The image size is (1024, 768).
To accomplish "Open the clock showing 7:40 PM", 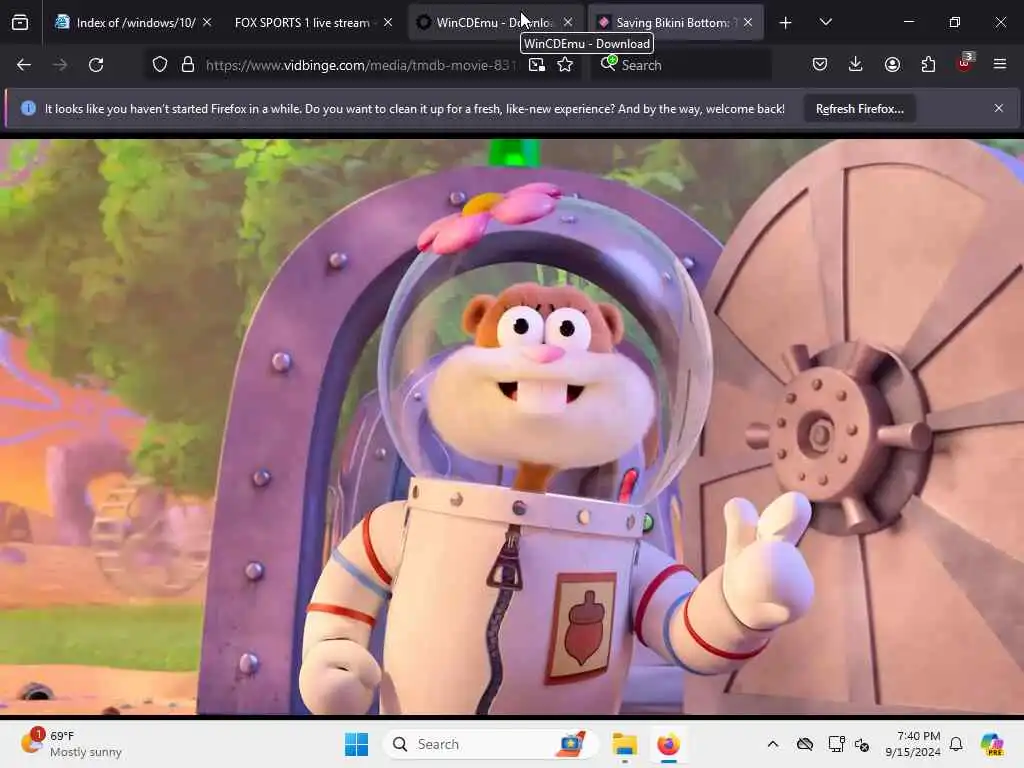I will click(913, 744).
